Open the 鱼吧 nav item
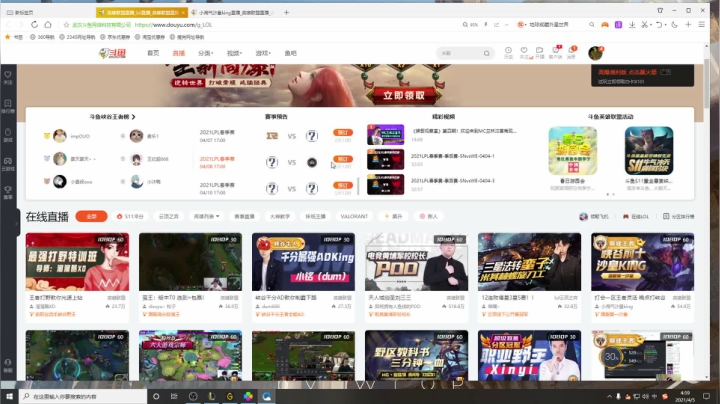The height and width of the screenshot is (404, 720). tap(290, 53)
